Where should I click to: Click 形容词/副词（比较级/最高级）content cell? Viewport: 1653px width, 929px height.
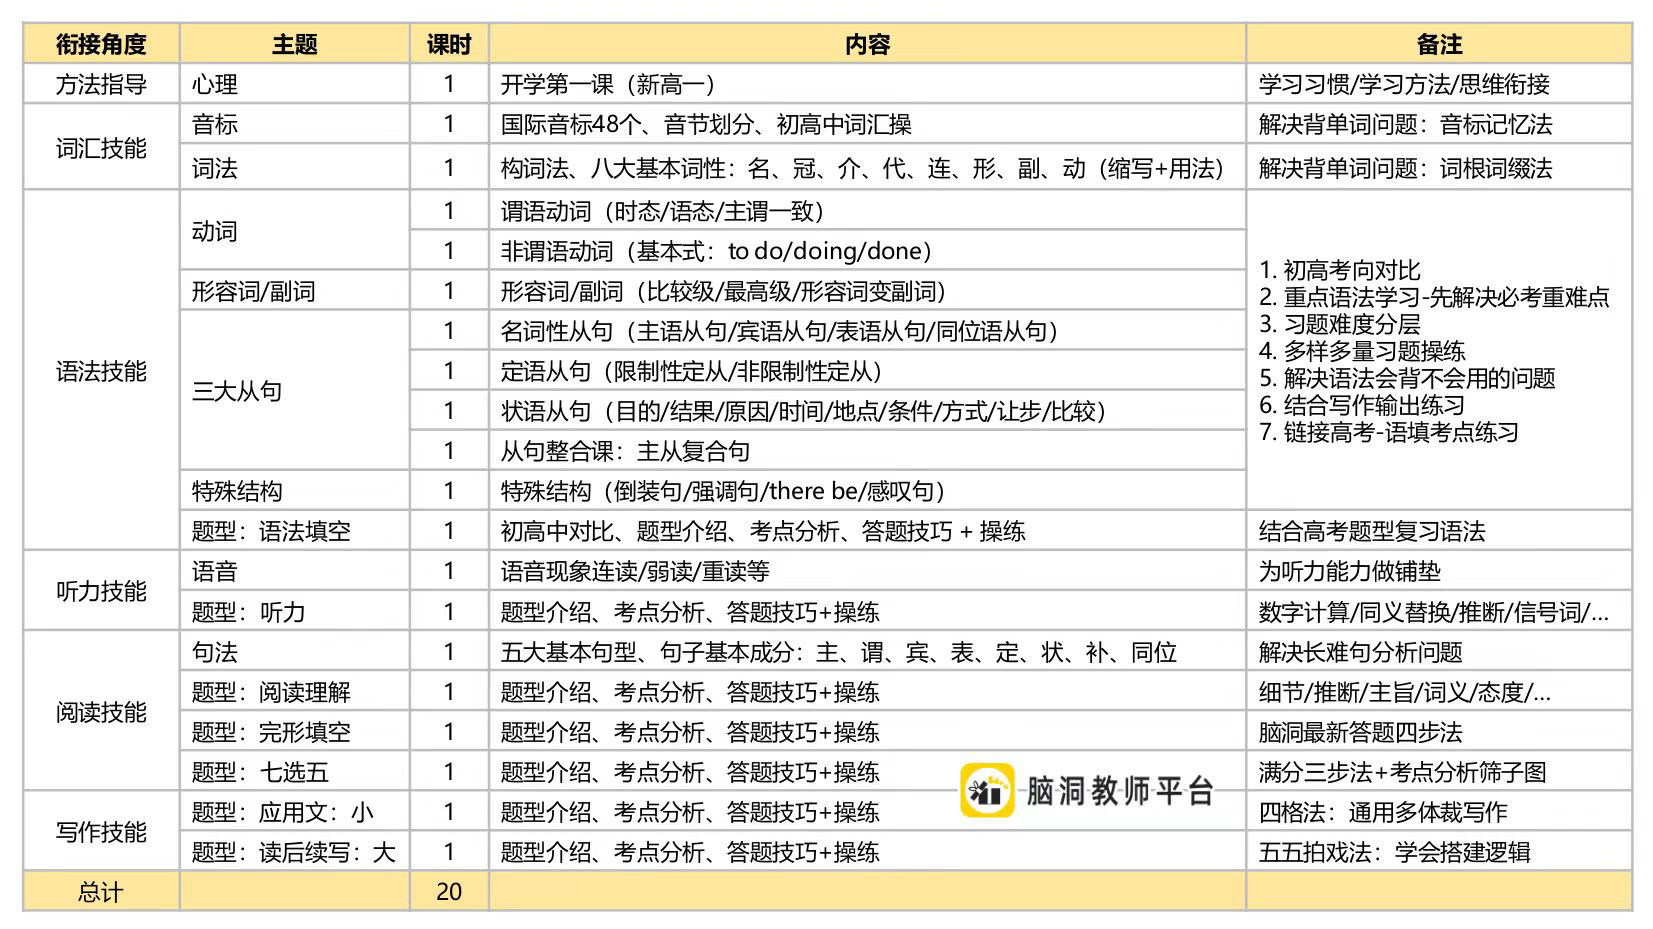(867, 290)
